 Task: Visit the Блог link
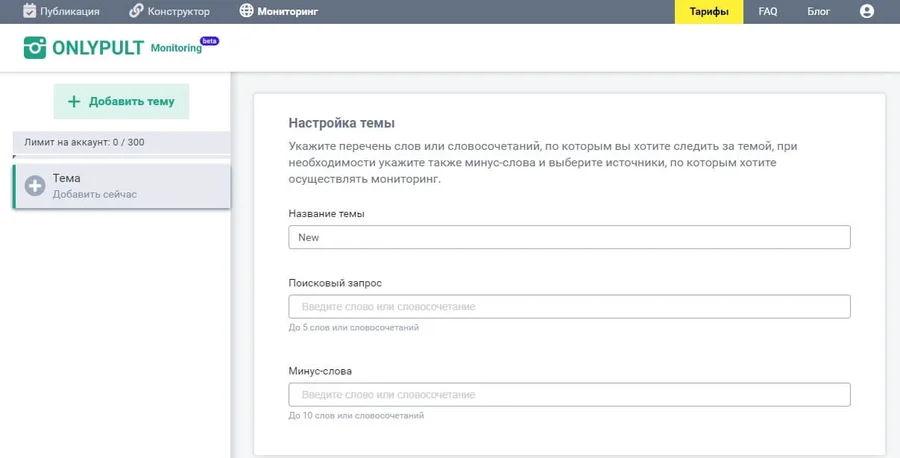click(x=818, y=12)
